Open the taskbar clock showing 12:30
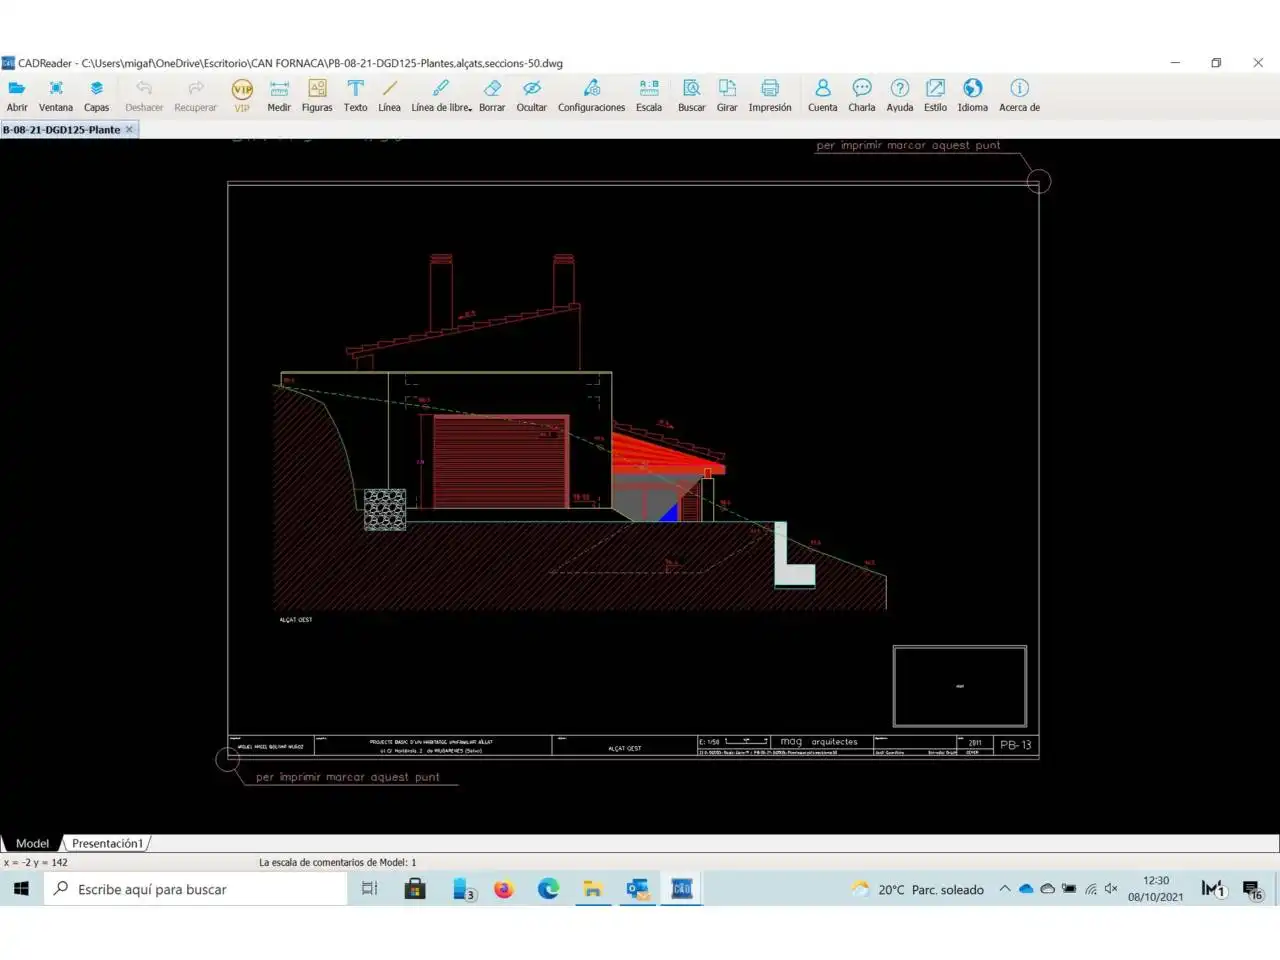 pyautogui.click(x=1156, y=889)
